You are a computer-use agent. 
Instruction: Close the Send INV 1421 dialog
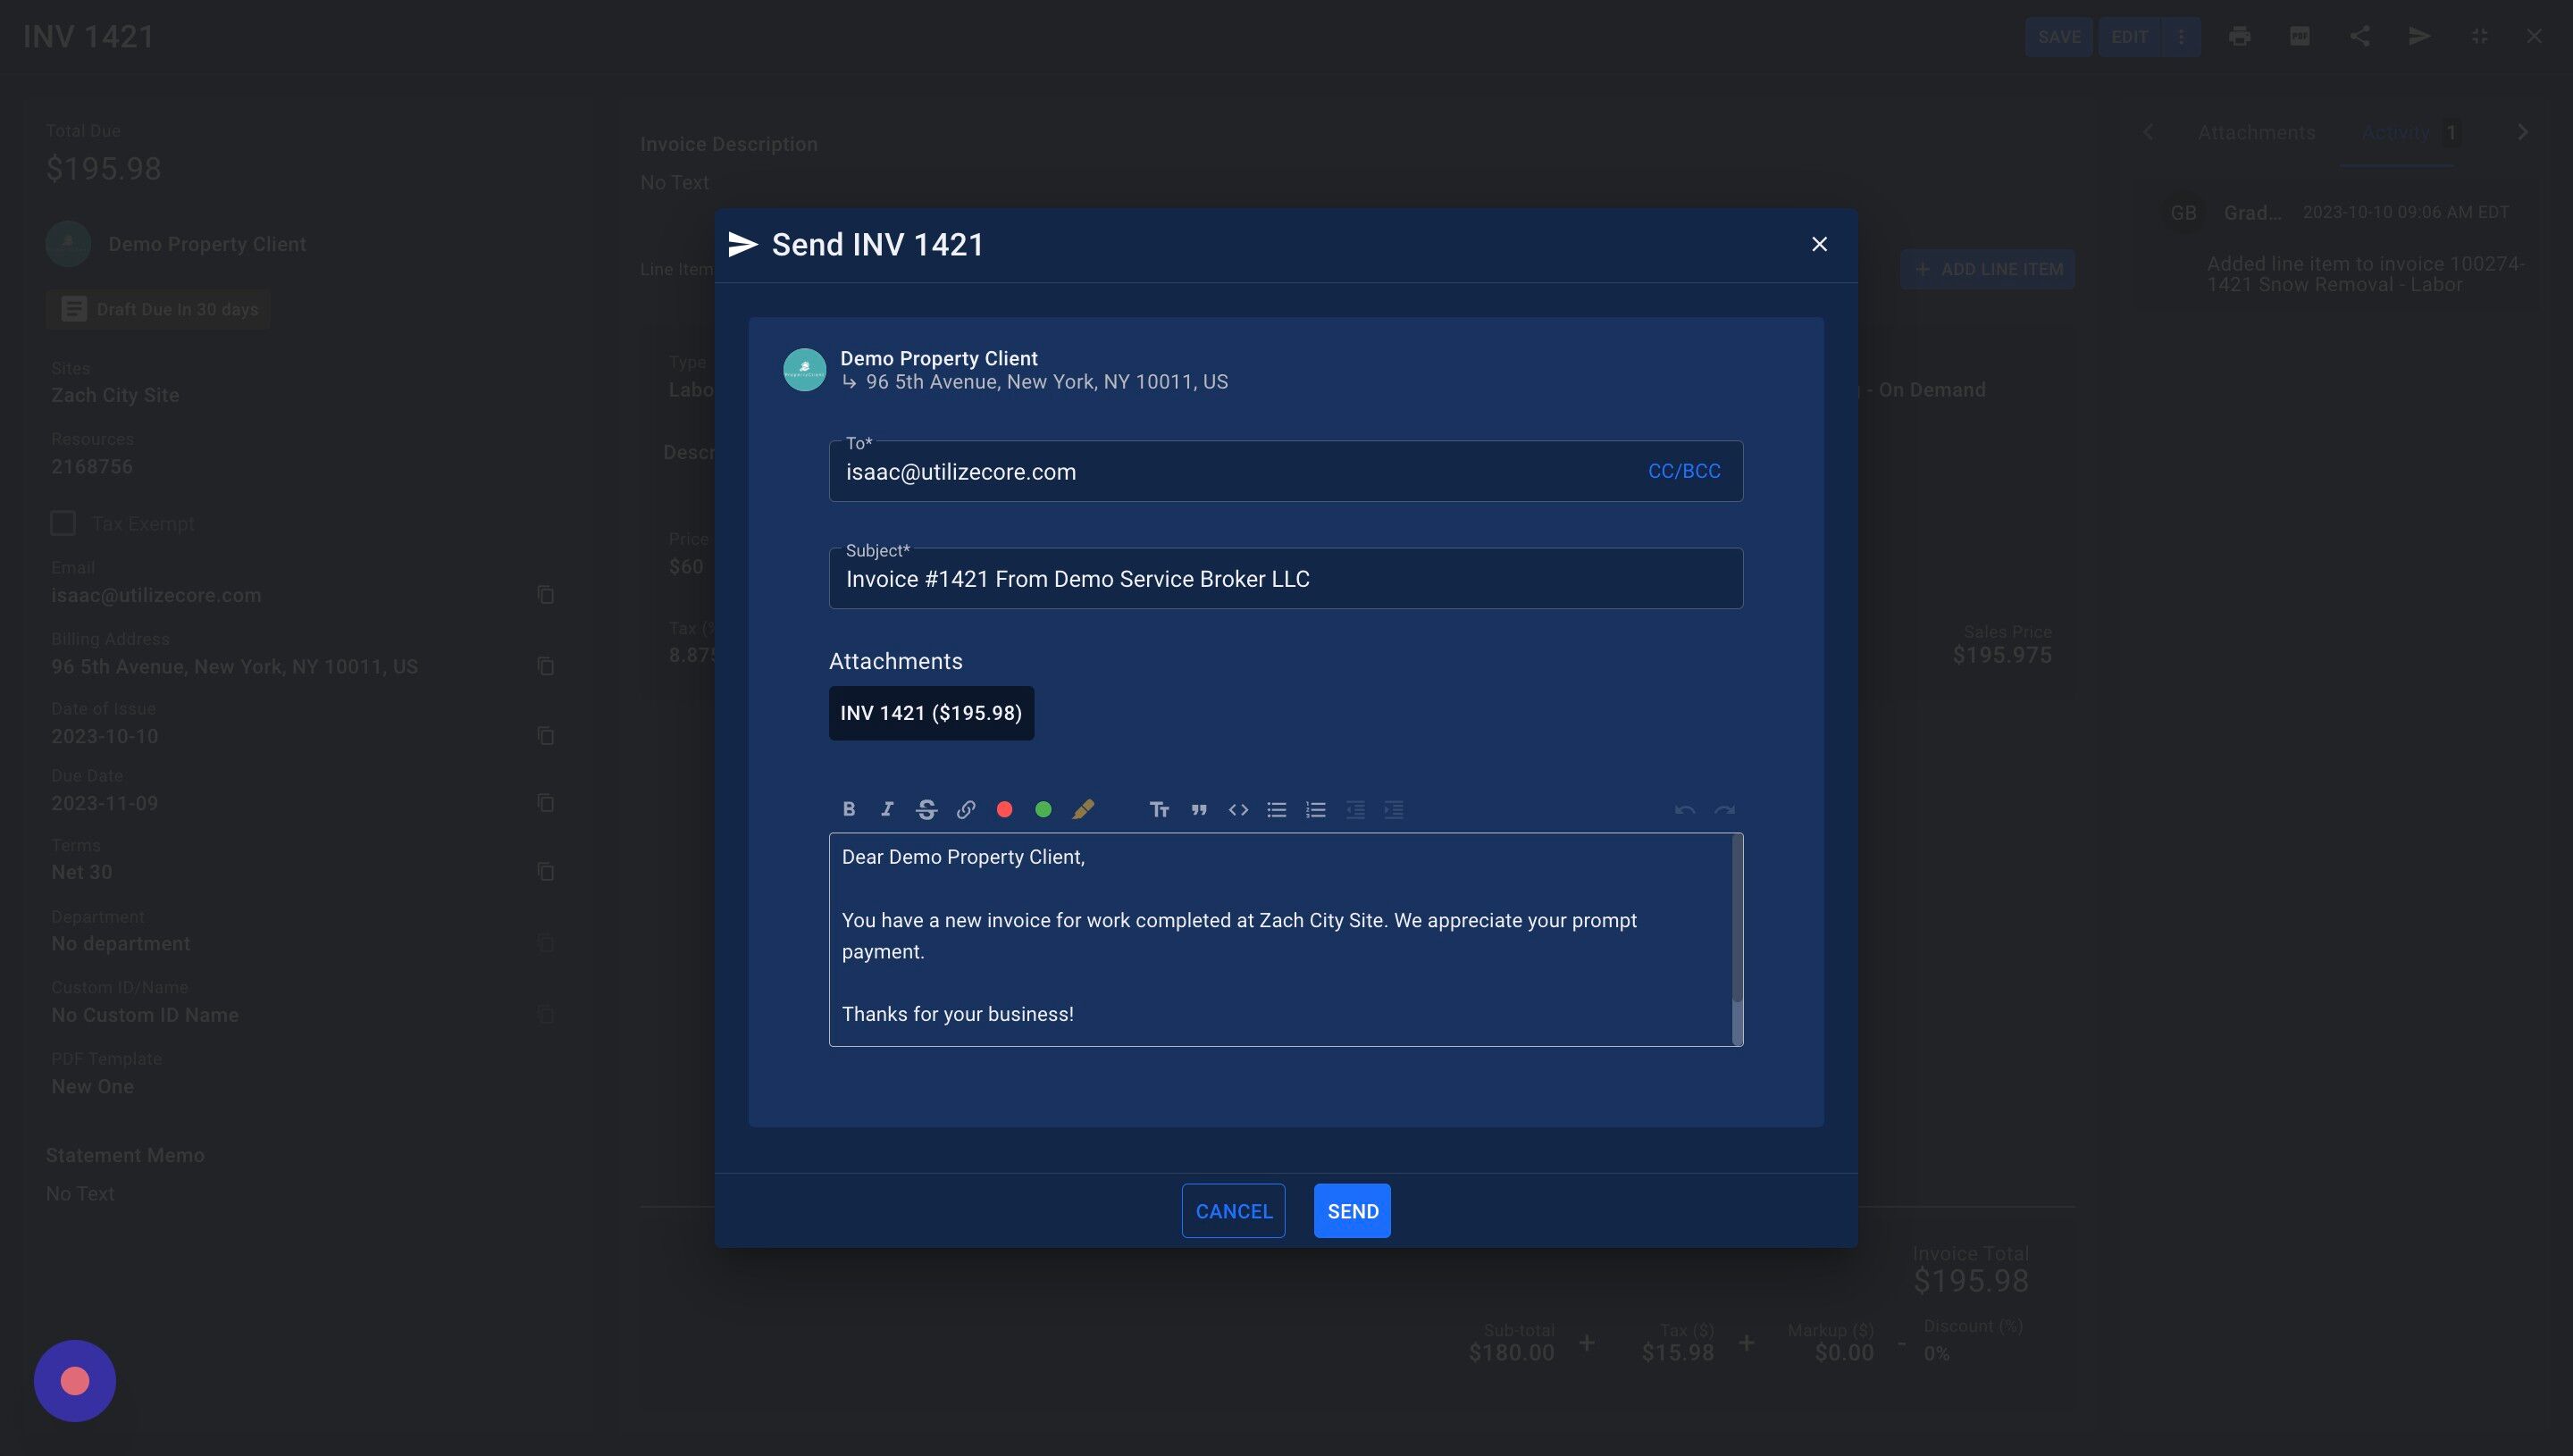click(1819, 244)
